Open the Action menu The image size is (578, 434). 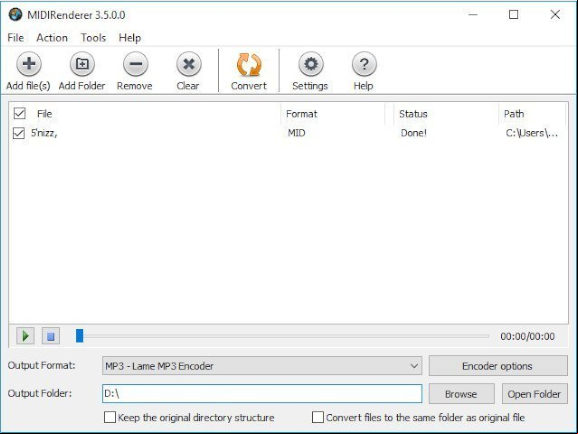coord(52,38)
